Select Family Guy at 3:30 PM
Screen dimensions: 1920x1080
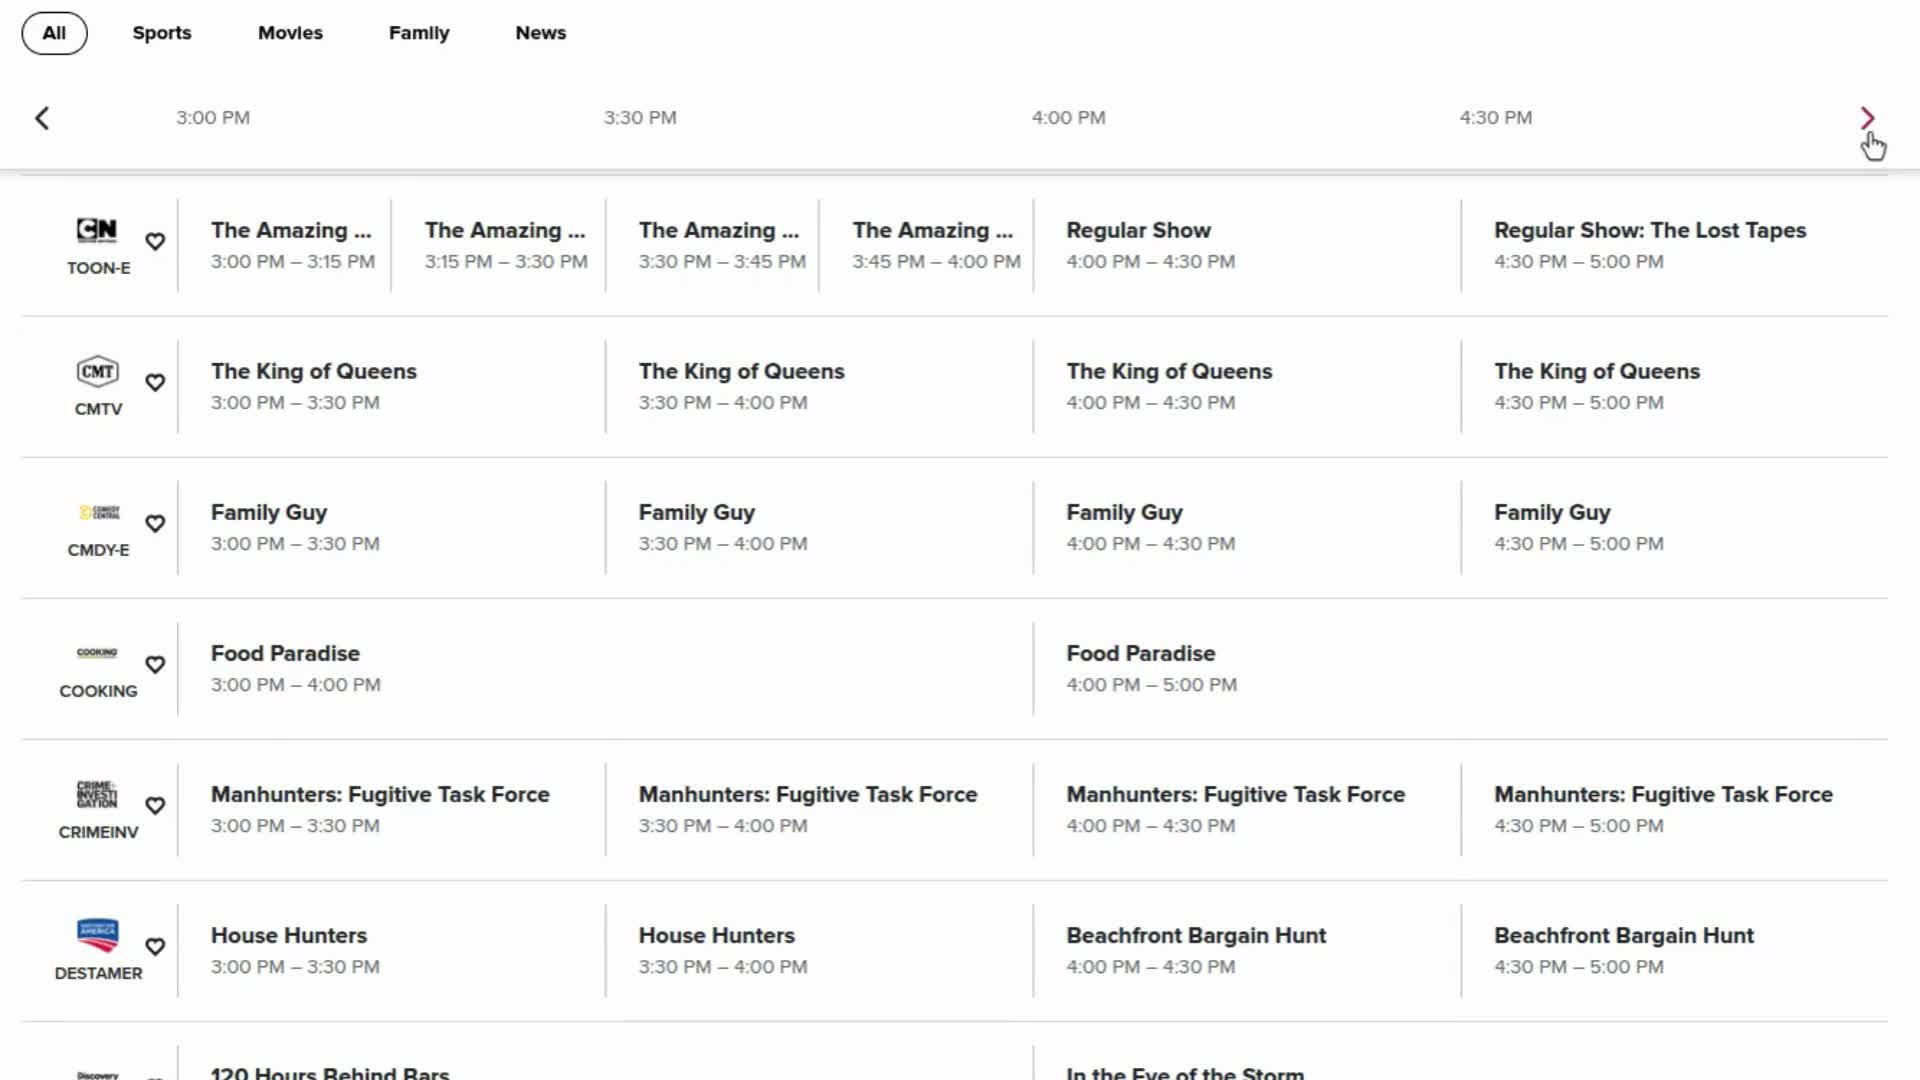(819, 527)
